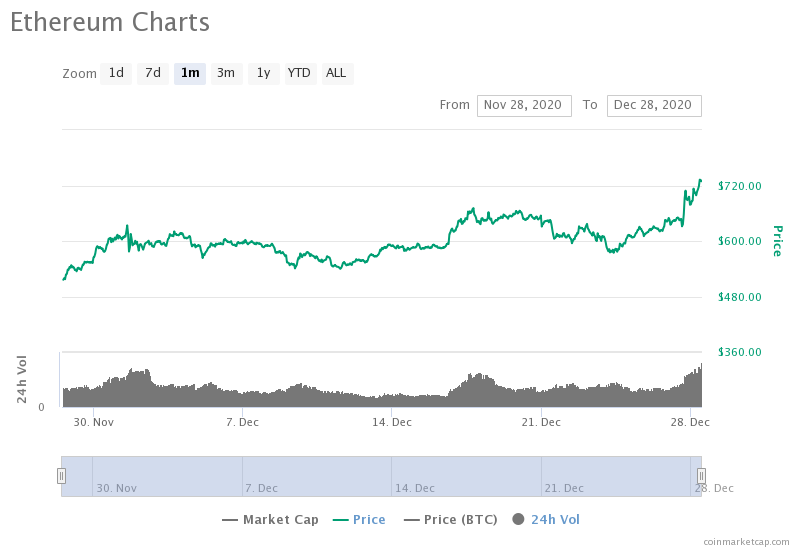The height and width of the screenshot is (550, 800).
Task: Select the vertical Price axis title
Action: point(778,241)
